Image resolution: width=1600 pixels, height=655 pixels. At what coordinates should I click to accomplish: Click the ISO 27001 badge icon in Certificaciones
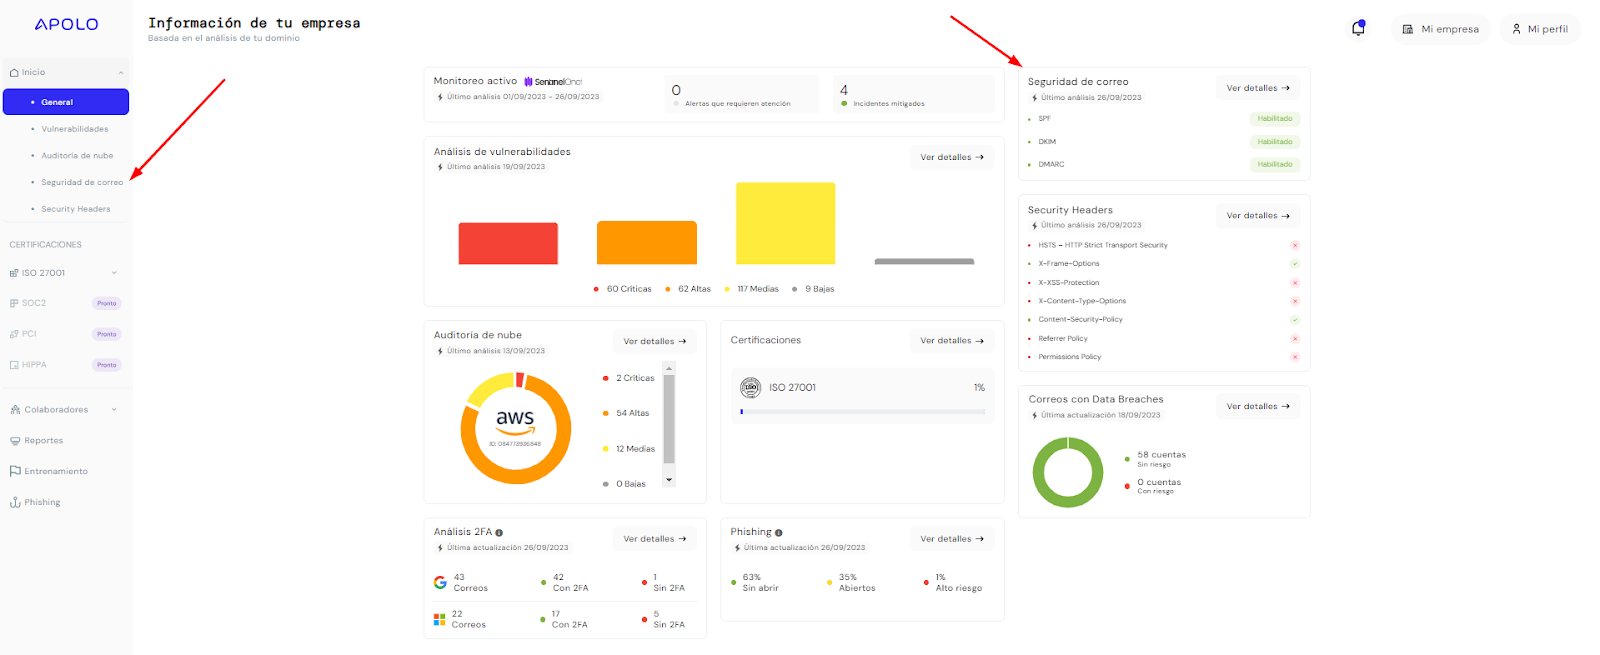click(750, 387)
